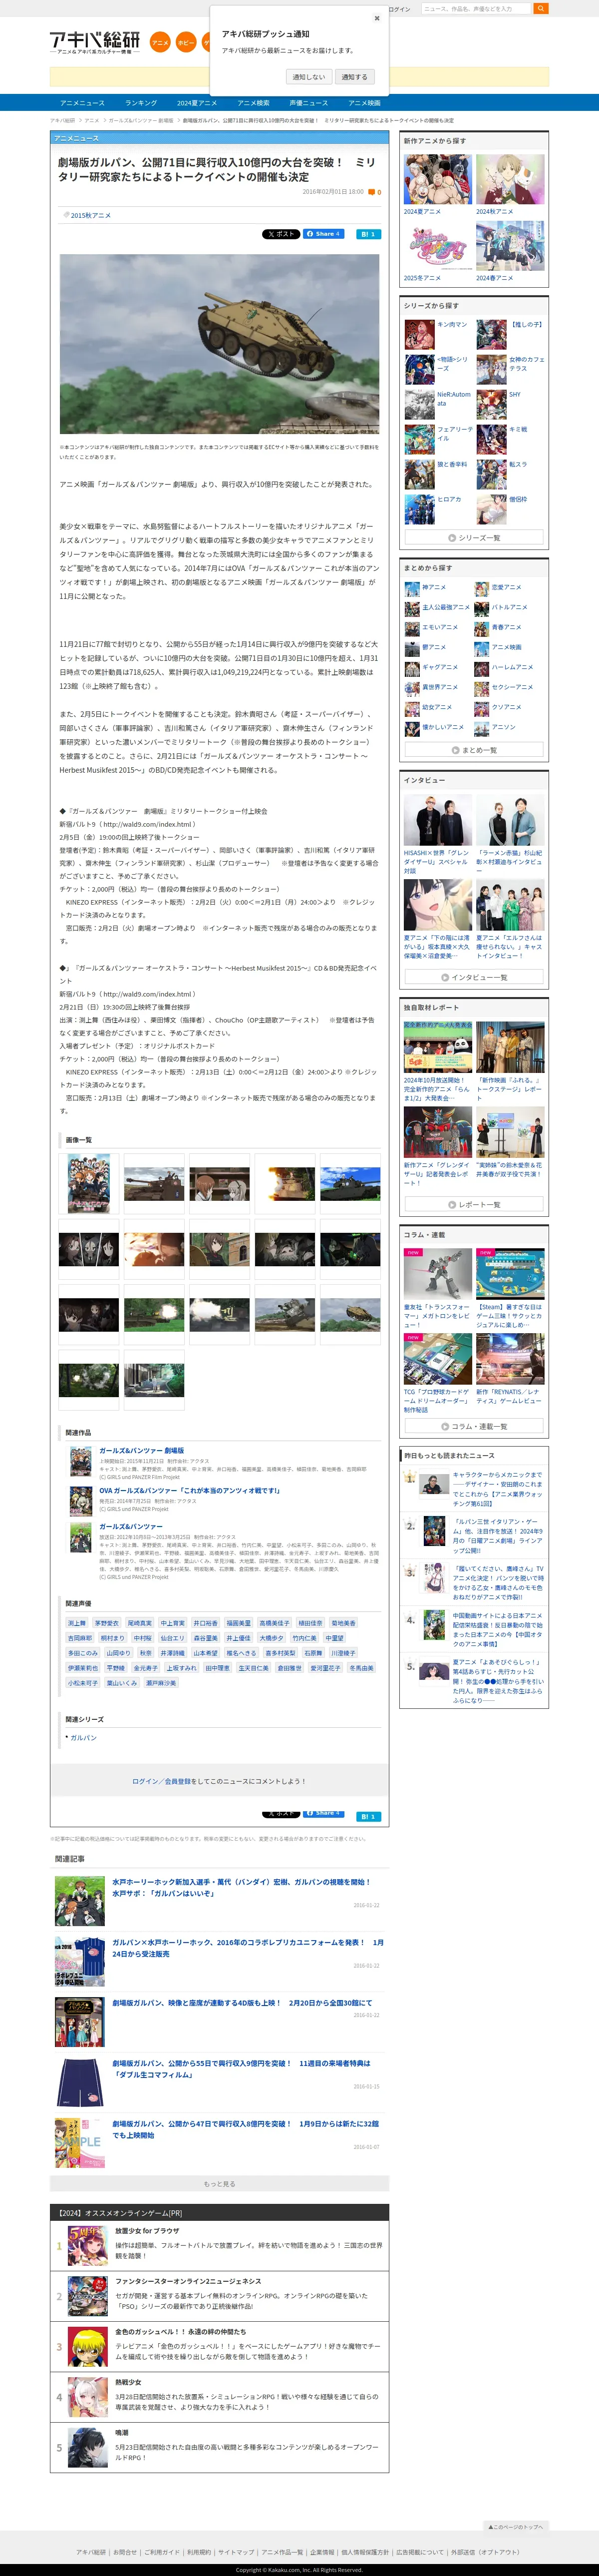Click サイトマップ in footer
599x2576 pixels.
pyautogui.click(x=236, y=2552)
